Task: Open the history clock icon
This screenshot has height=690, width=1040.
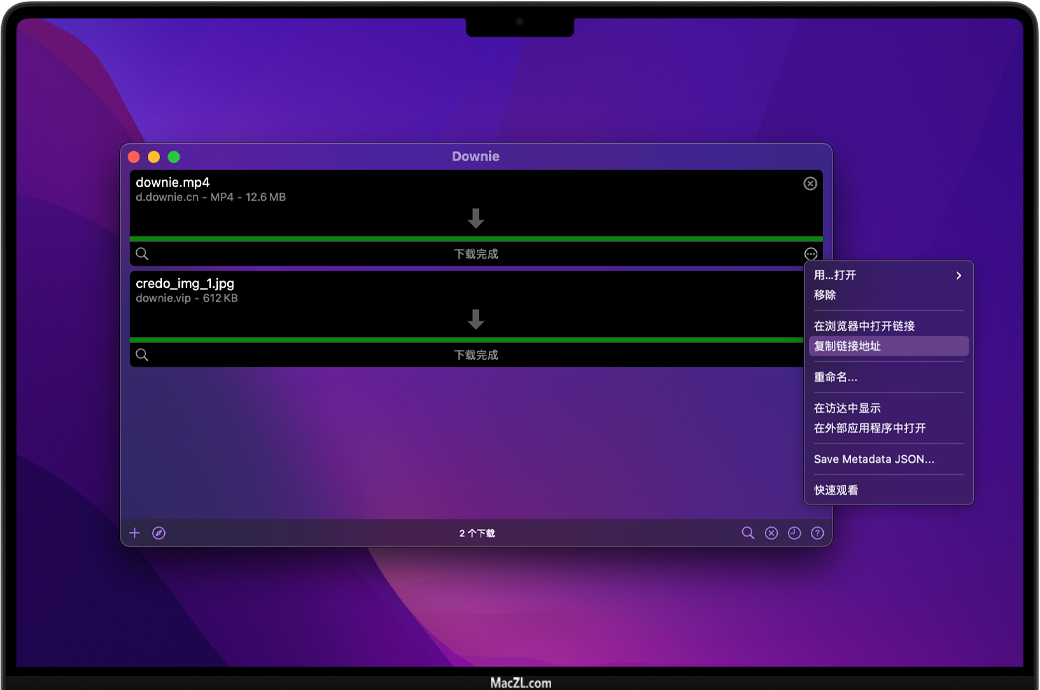Action: click(x=794, y=533)
